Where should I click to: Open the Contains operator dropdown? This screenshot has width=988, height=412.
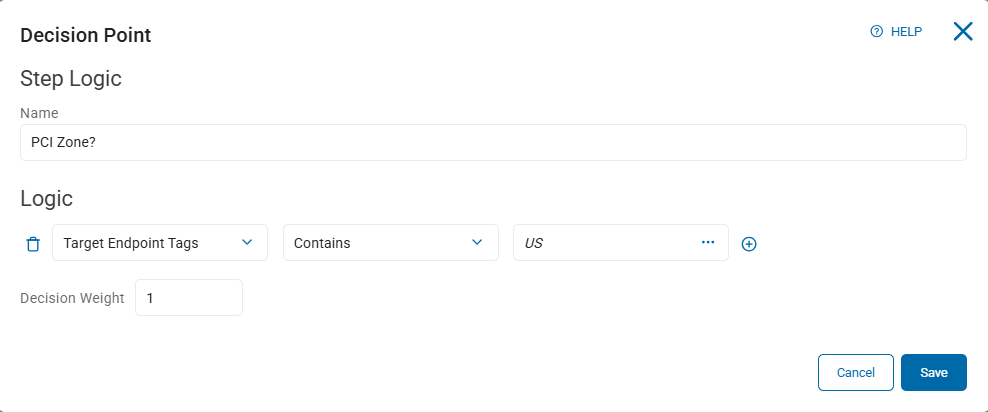point(380,243)
